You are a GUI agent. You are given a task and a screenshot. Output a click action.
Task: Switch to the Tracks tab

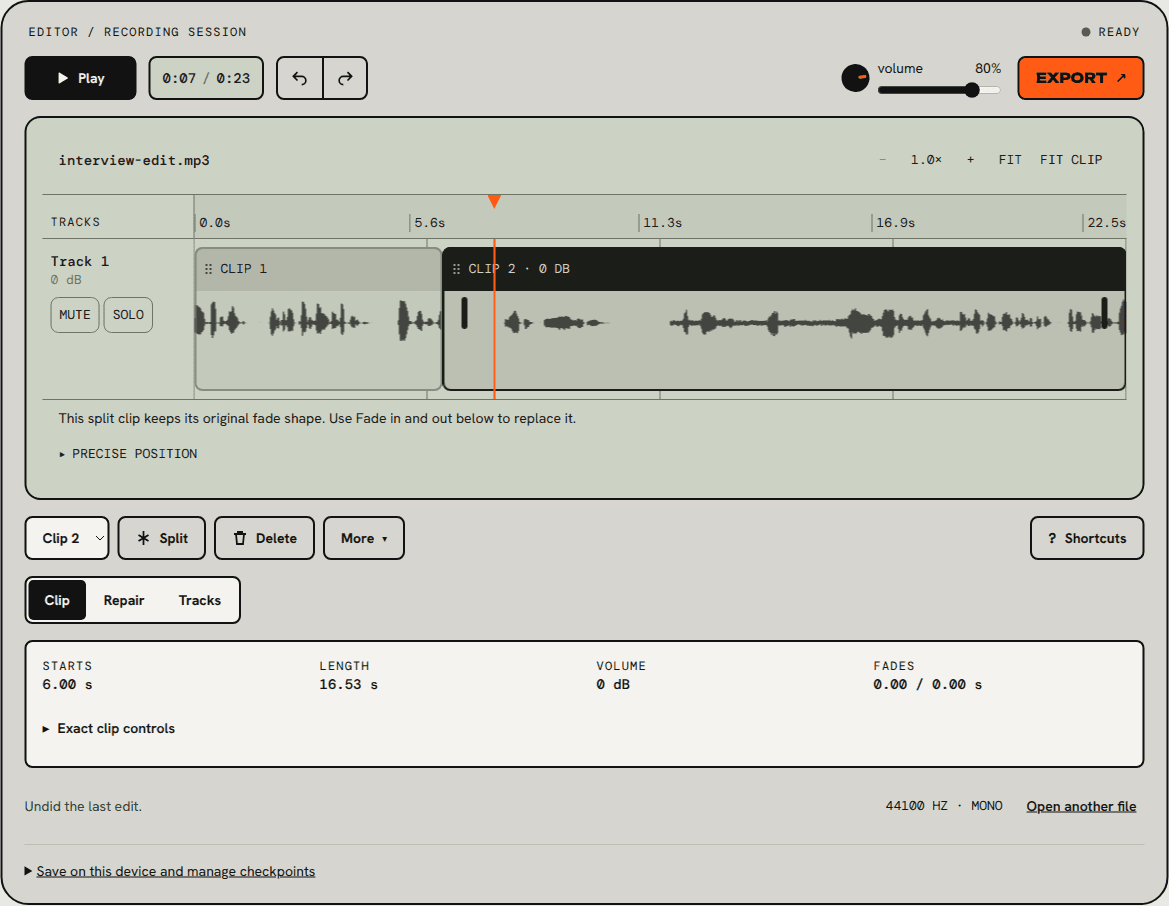pyautogui.click(x=200, y=600)
